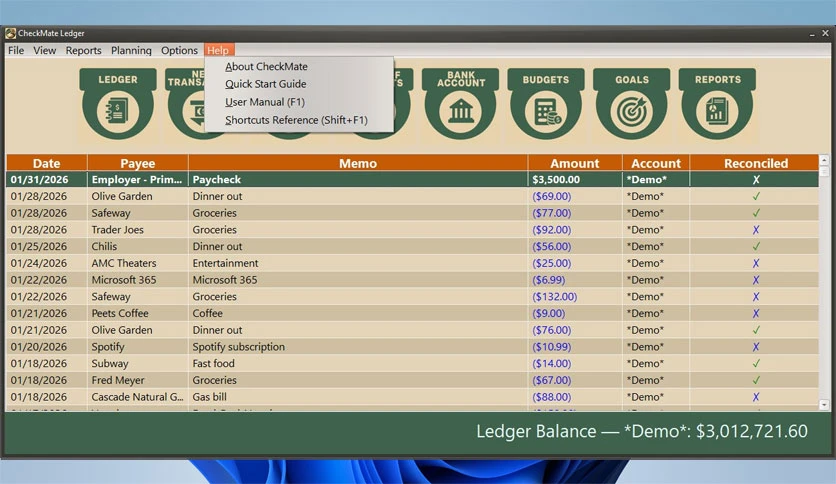Screen dimensions: 836x484
Task: Click the ledger table scrollbar thumb
Action: [x=824, y=172]
